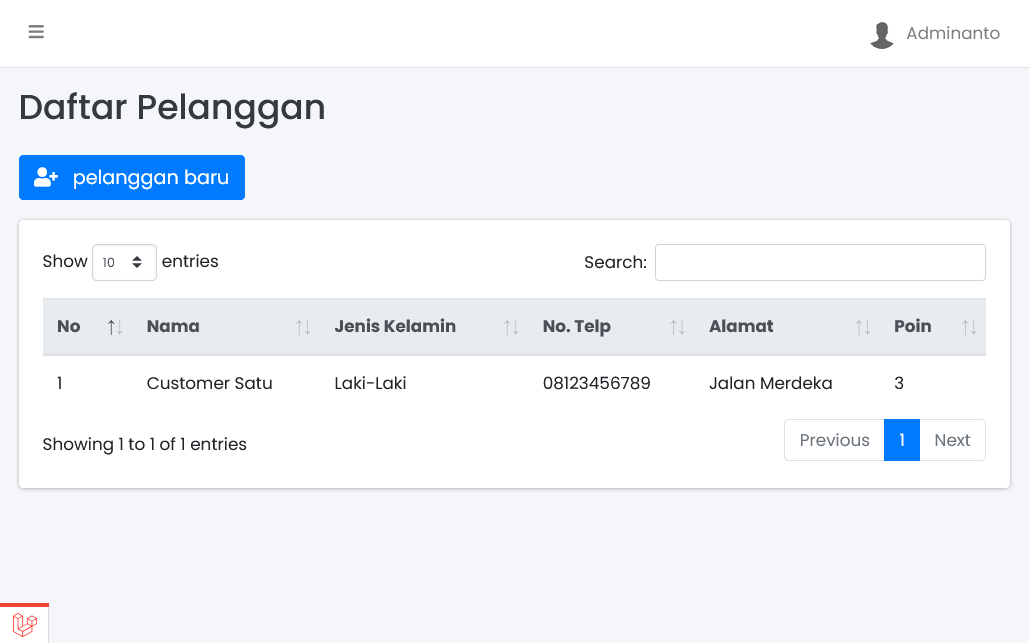Focus the Search input field

coord(820,262)
